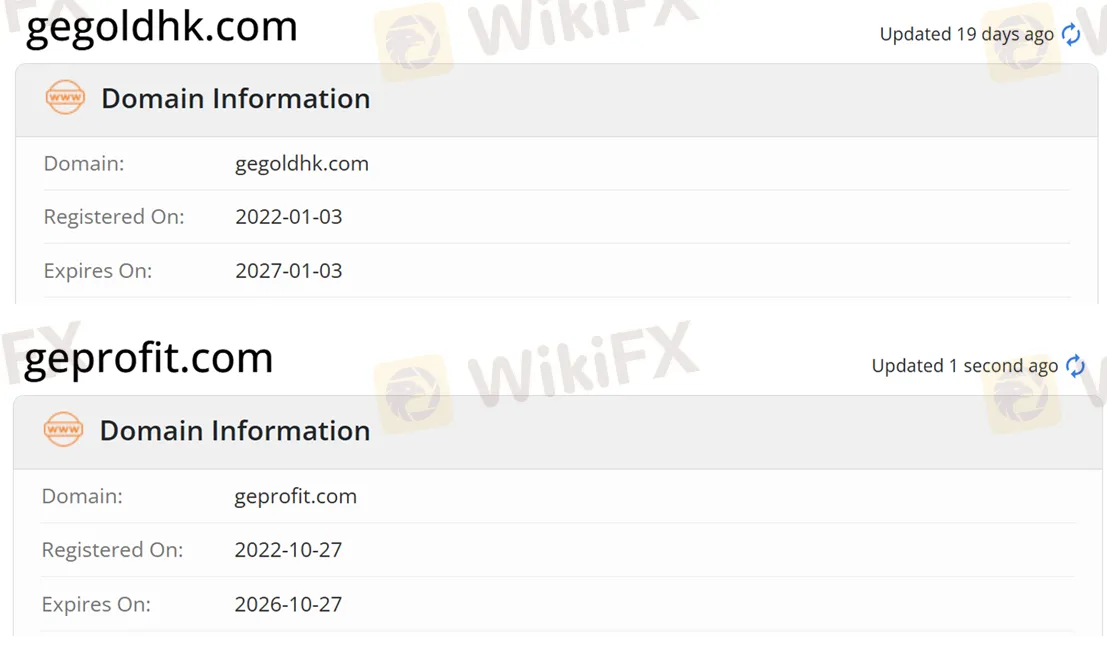Click the 'Expires On:' label for geprofit.com
This screenshot has width=1107, height=646.
[x=96, y=604]
